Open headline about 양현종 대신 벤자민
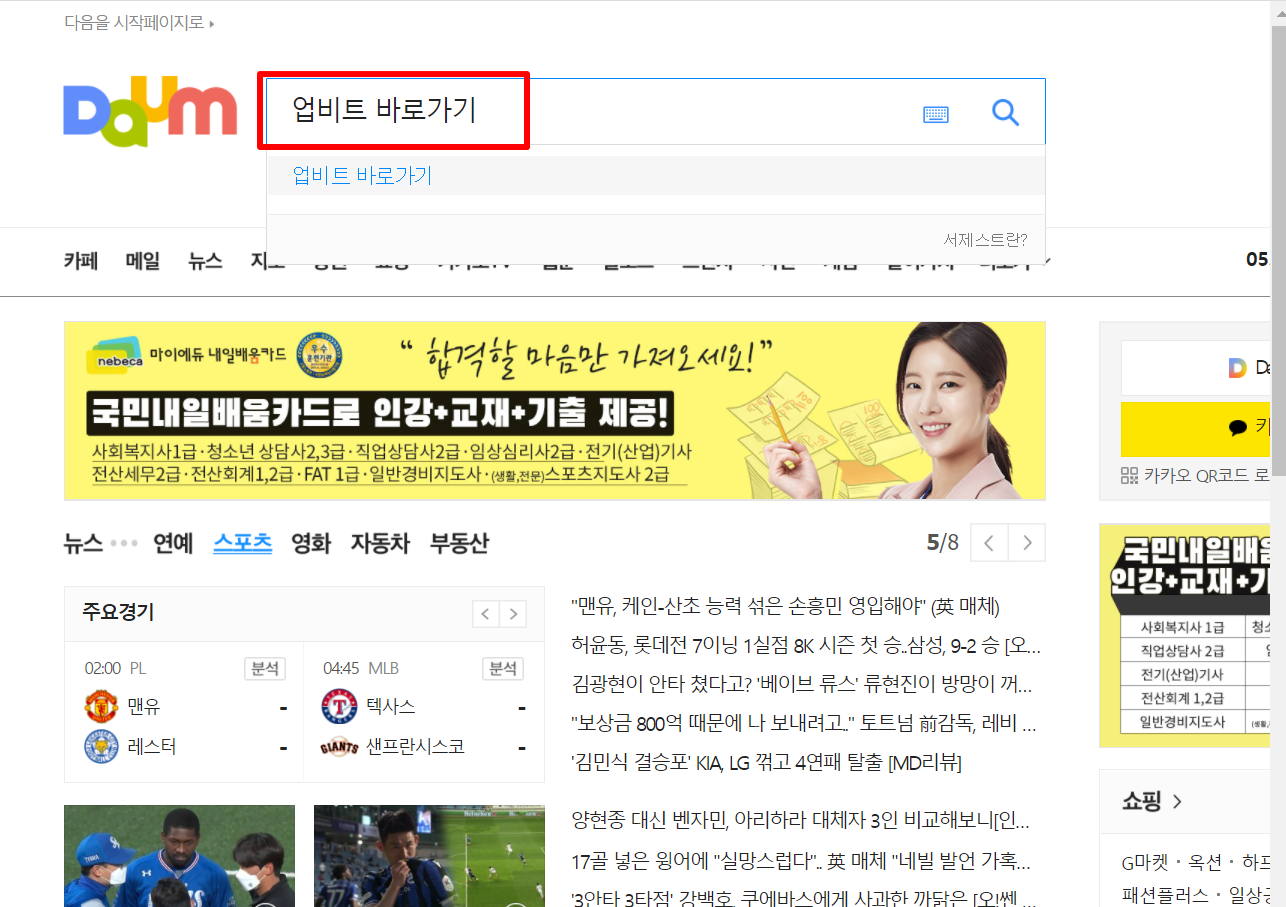This screenshot has width=1286, height=907. click(801, 821)
